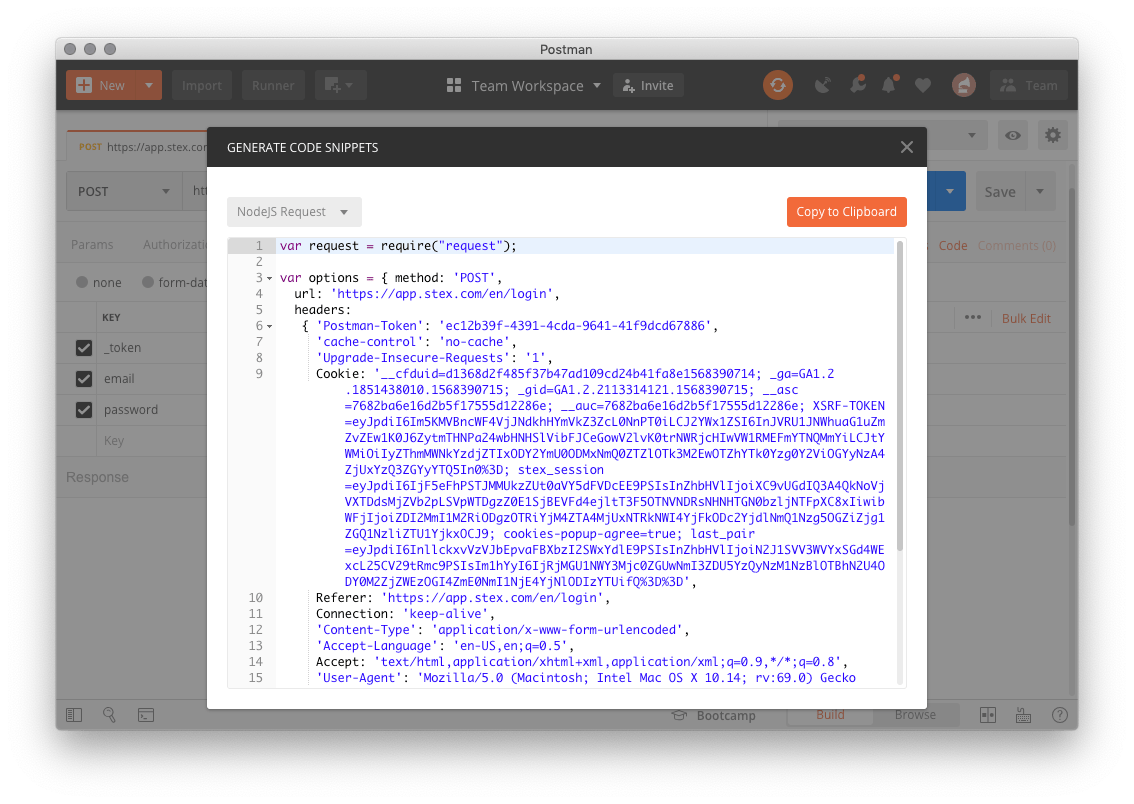Switch to the two-pane layout icon
This screenshot has width=1134, height=804.
point(988,715)
